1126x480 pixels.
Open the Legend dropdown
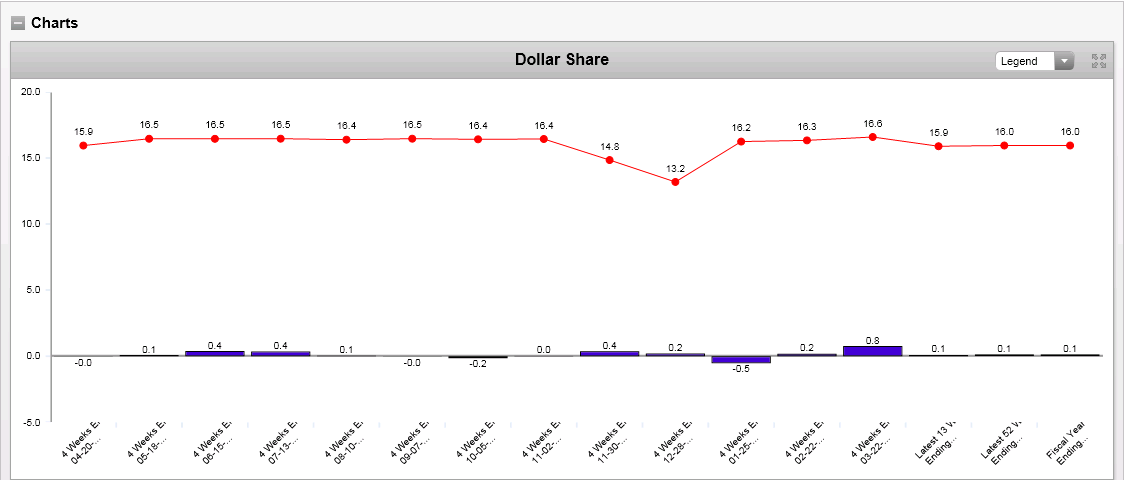(x=1034, y=61)
